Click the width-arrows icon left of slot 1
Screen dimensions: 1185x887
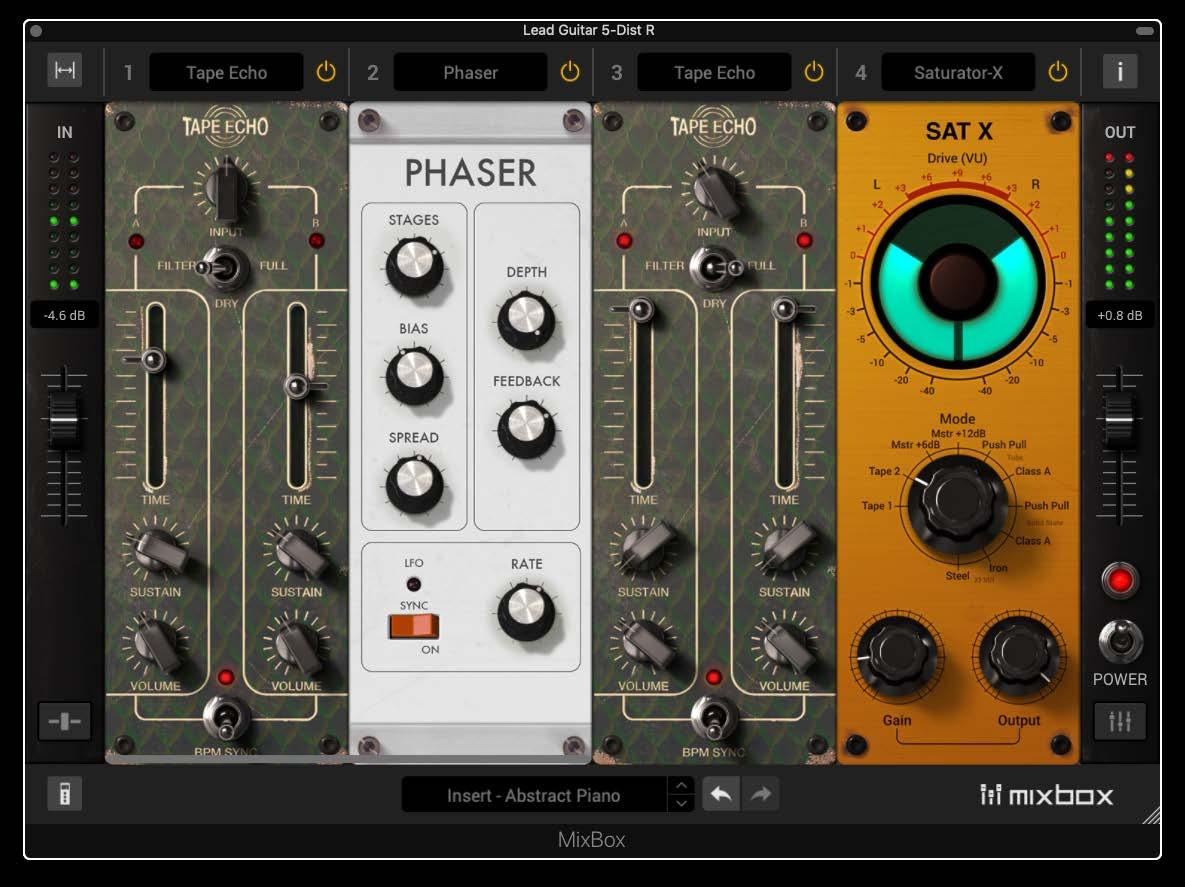pos(65,70)
